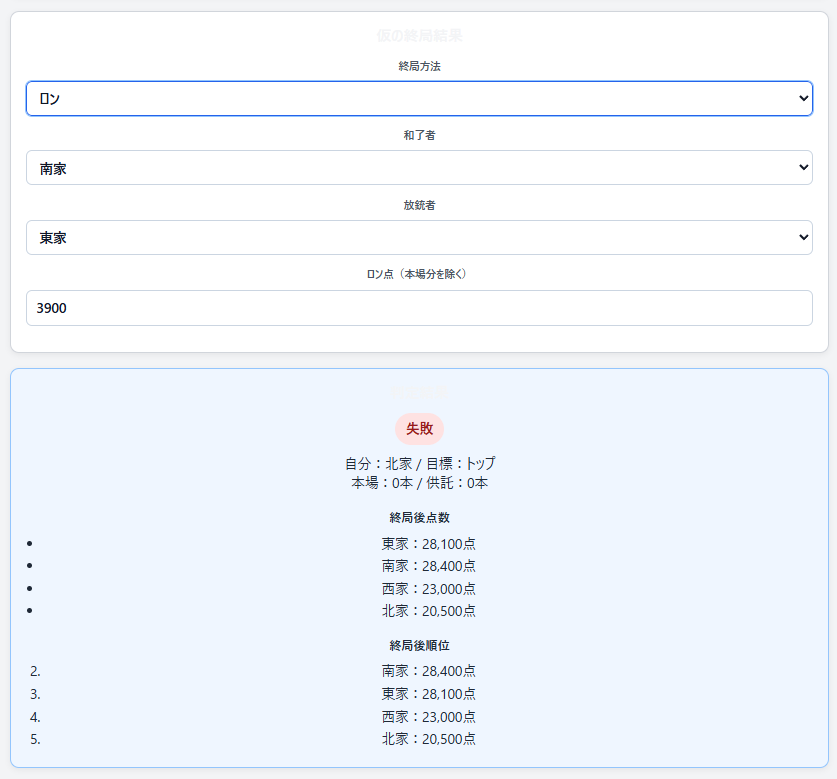Viewport: 837px width, 779px height.
Task: Select the 自分：北家 / 目標：トップ line
Action: click(x=420, y=463)
